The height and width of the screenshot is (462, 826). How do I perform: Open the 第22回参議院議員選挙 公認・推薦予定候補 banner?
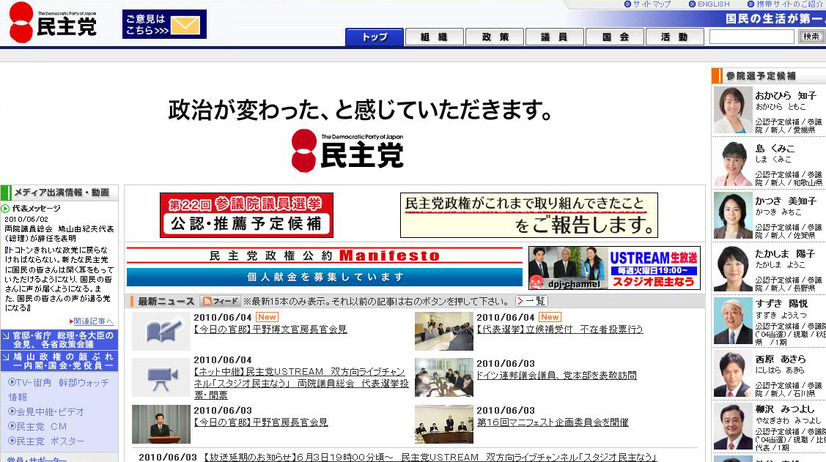coord(247,215)
